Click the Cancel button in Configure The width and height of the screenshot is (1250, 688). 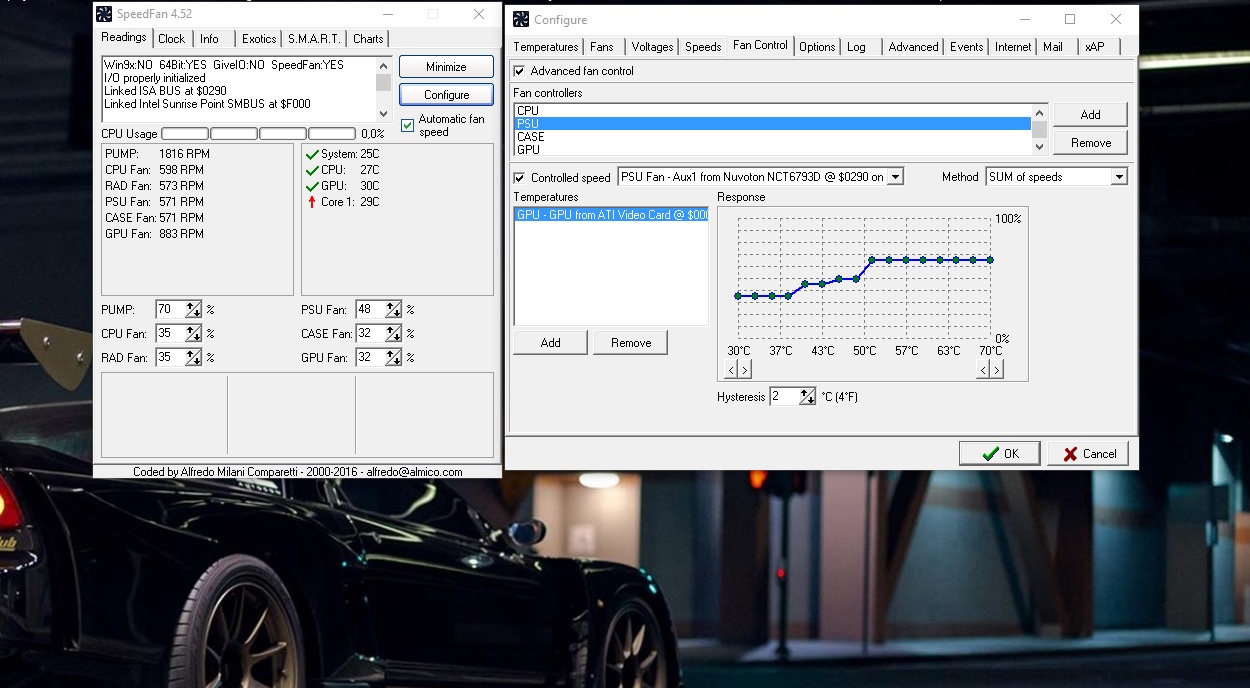pyautogui.click(x=1088, y=454)
